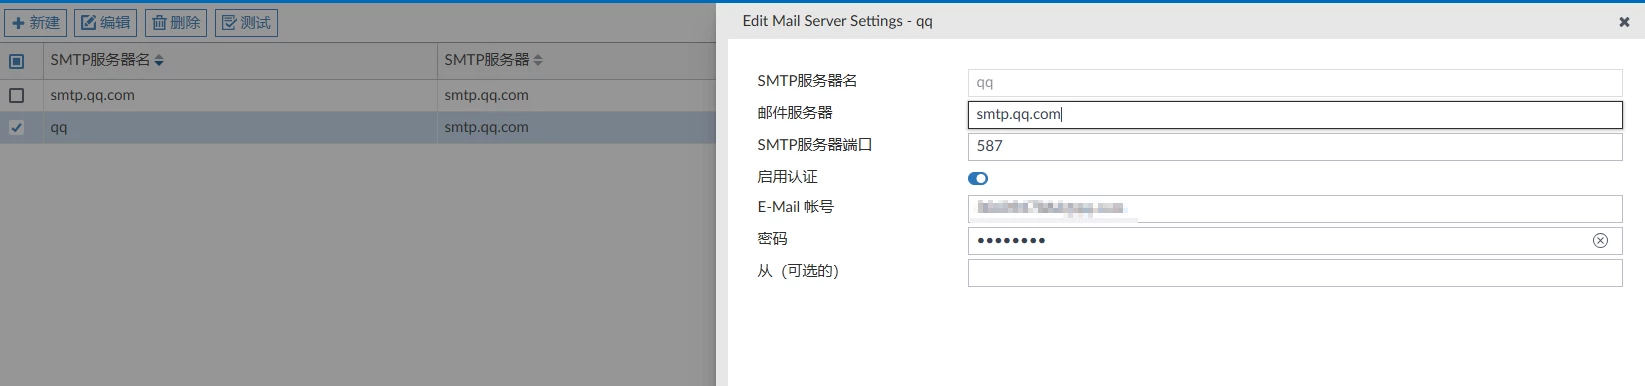Click the 删除 (Delete) button
This screenshot has height=386, width=1645.
click(x=176, y=22)
